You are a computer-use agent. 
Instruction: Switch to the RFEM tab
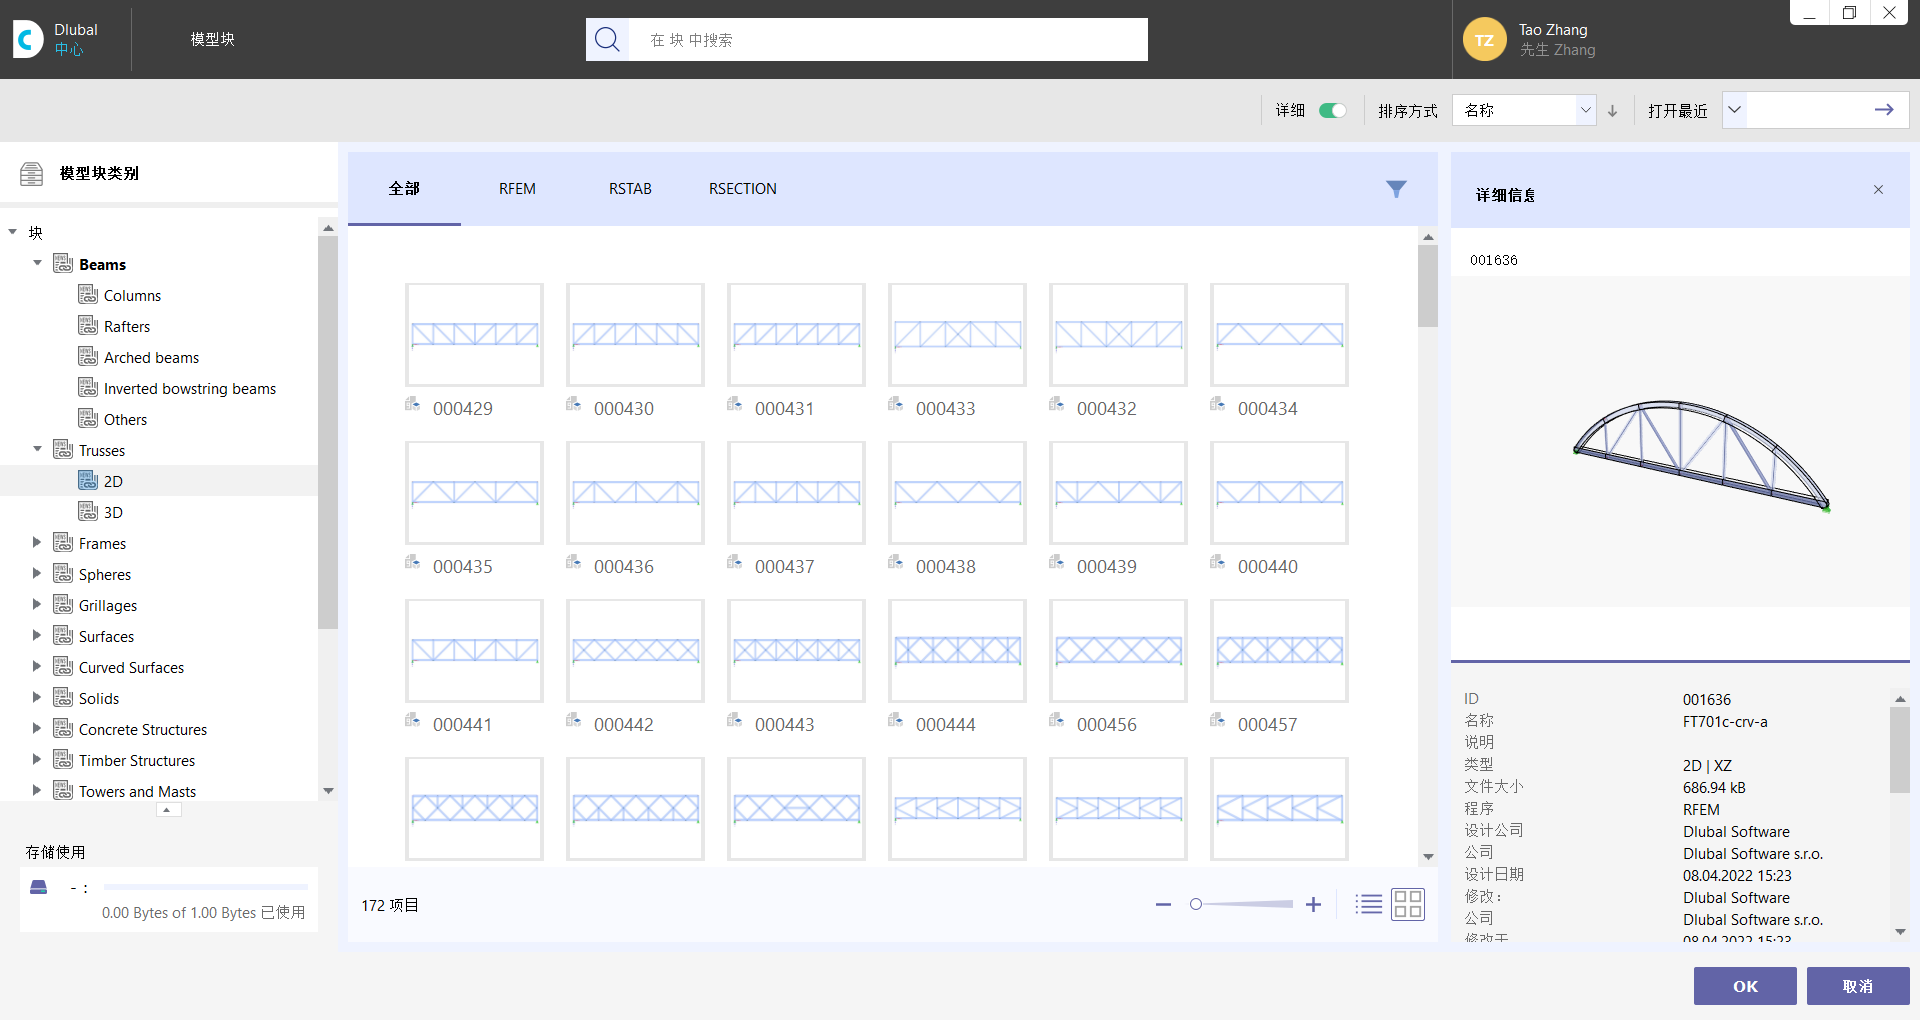[x=517, y=189]
